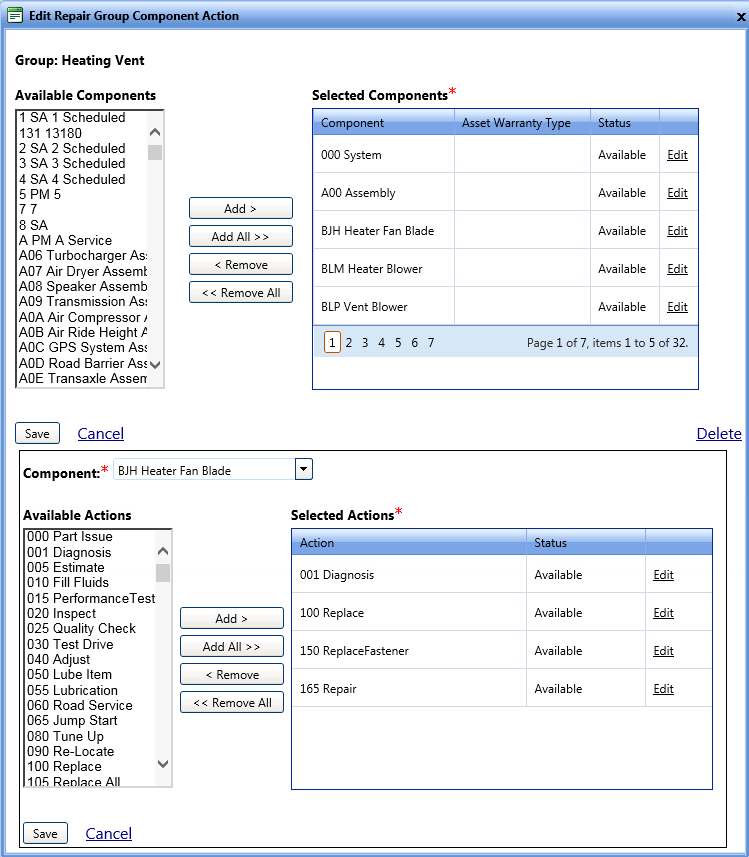Select 'A0C GPS System Ass' list item

(83, 348)
